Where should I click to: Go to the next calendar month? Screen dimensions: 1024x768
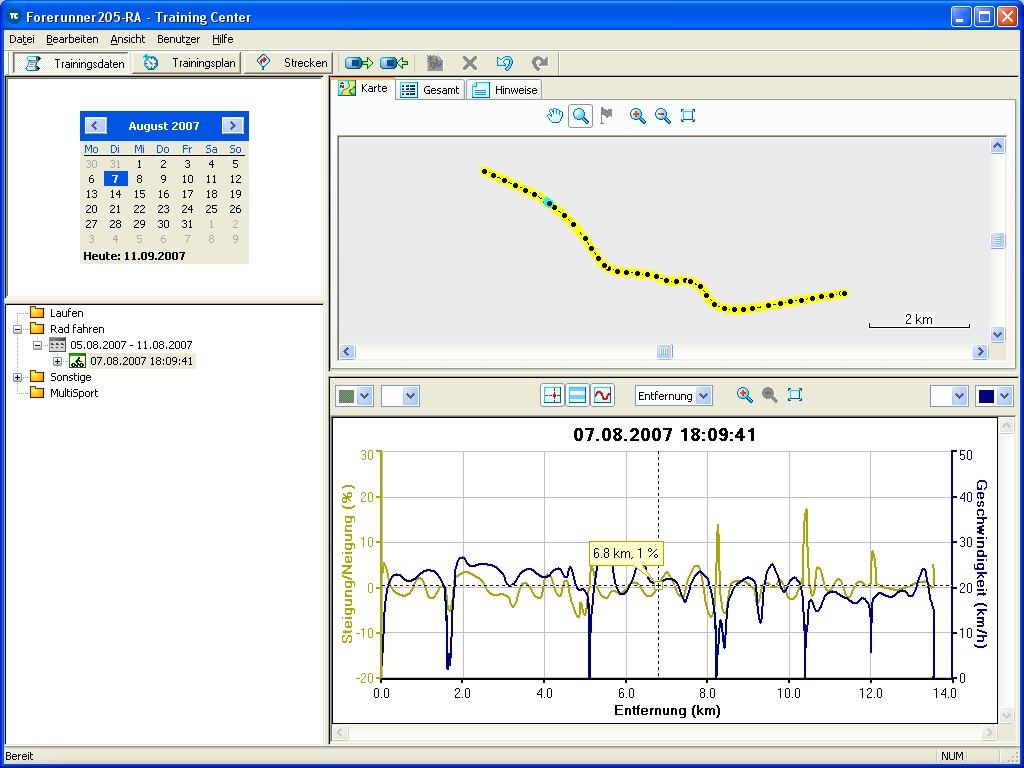click(x=232, y=125)
